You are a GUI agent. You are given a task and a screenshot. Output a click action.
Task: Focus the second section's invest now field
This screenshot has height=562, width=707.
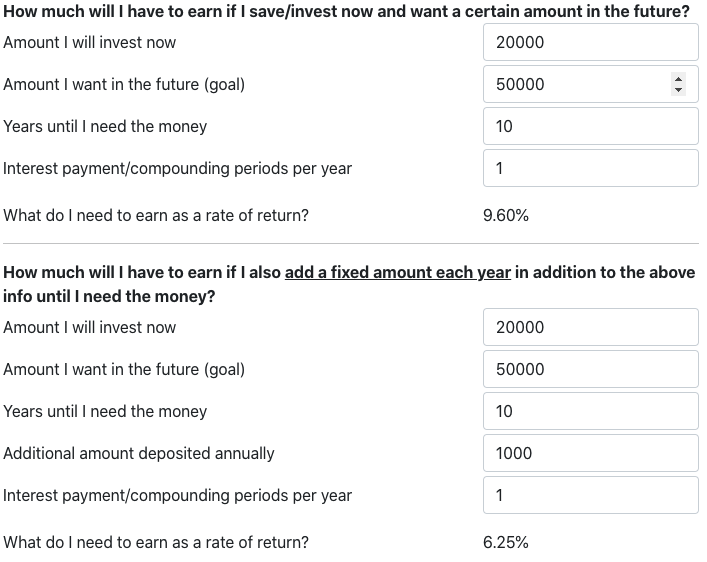pos(591,327)
